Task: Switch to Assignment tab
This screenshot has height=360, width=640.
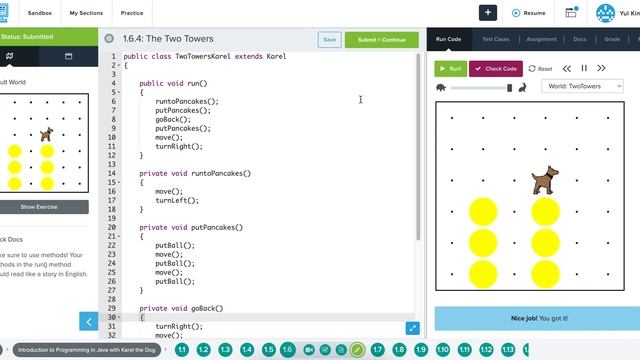Action: [541, 39]
